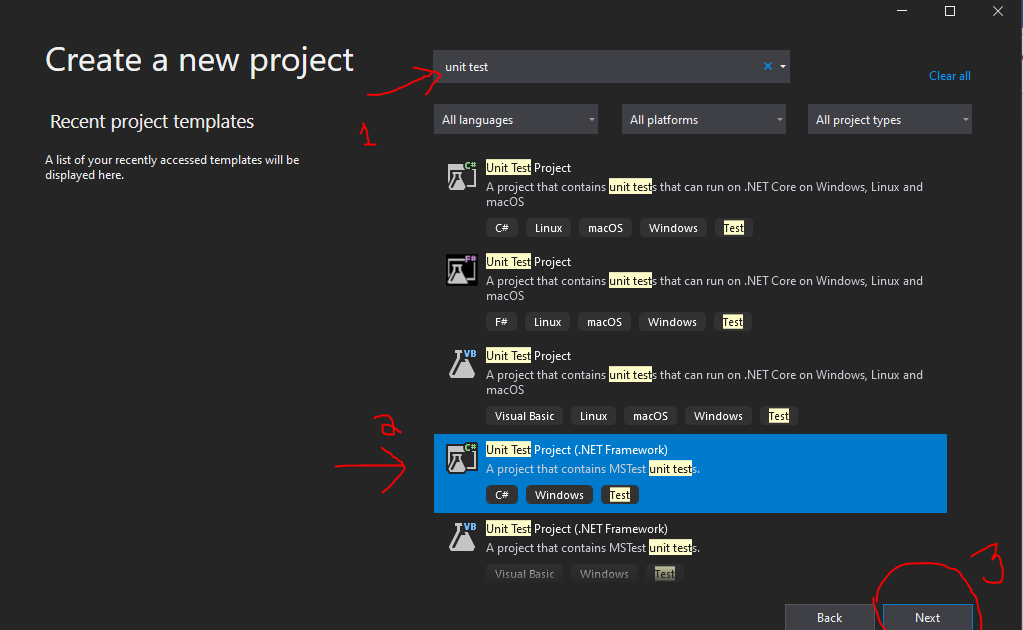The width and height of the screenshot is (1023, 630).
Task: Click the Next button
Action: [926, 617]
